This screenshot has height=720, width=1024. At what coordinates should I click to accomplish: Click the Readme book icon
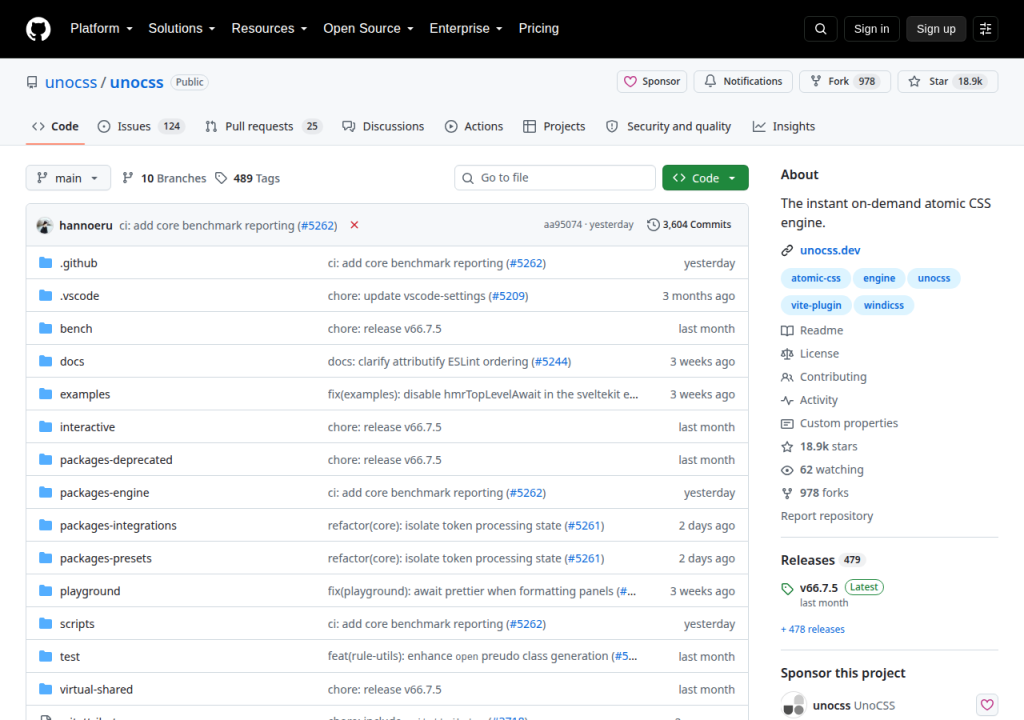tap(787, 331)
